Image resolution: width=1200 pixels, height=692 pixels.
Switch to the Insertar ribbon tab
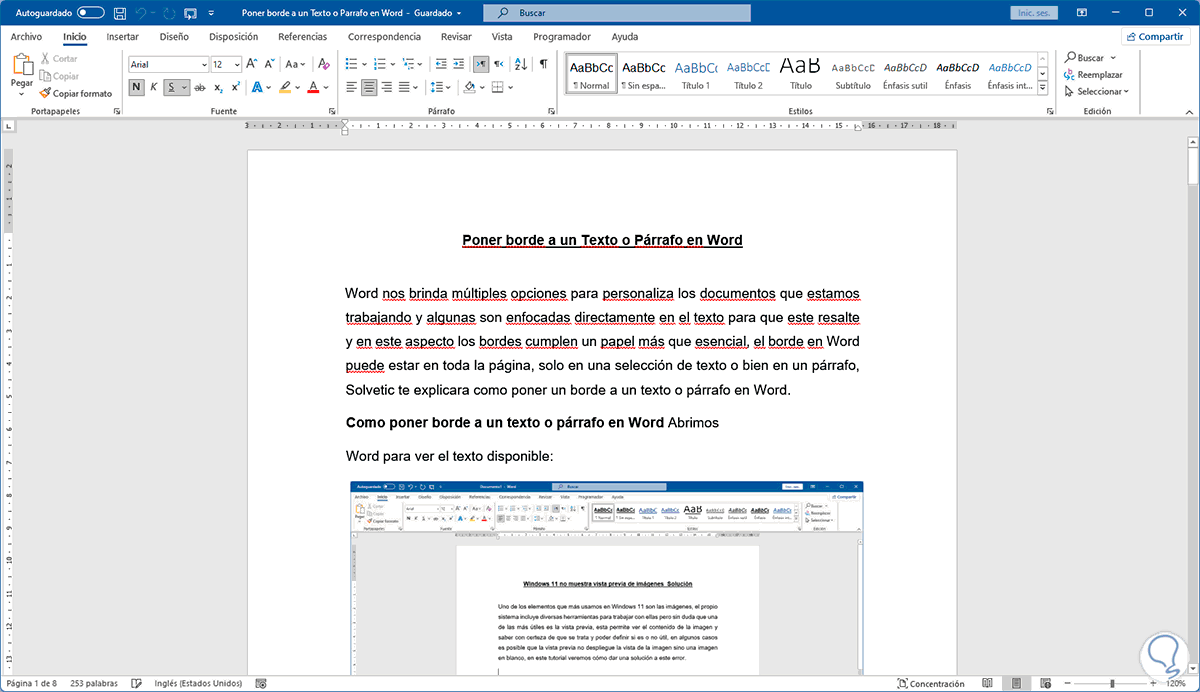tap(122, 35)
